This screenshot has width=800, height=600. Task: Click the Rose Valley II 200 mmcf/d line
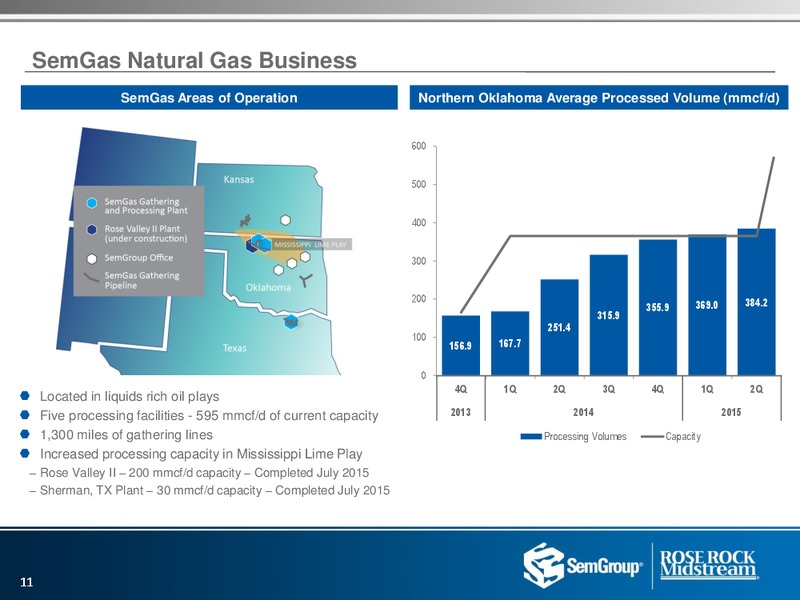click(x=204, y=473)
